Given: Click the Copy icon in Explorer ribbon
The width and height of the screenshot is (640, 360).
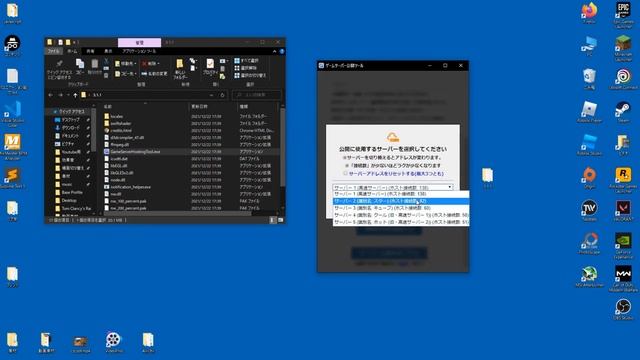Looking at the screenshot, I should [x=80, y=67].
